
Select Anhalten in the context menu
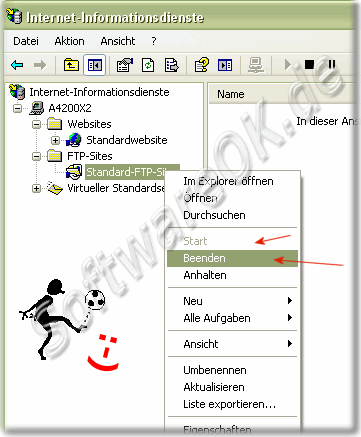[x=232, y=275]
